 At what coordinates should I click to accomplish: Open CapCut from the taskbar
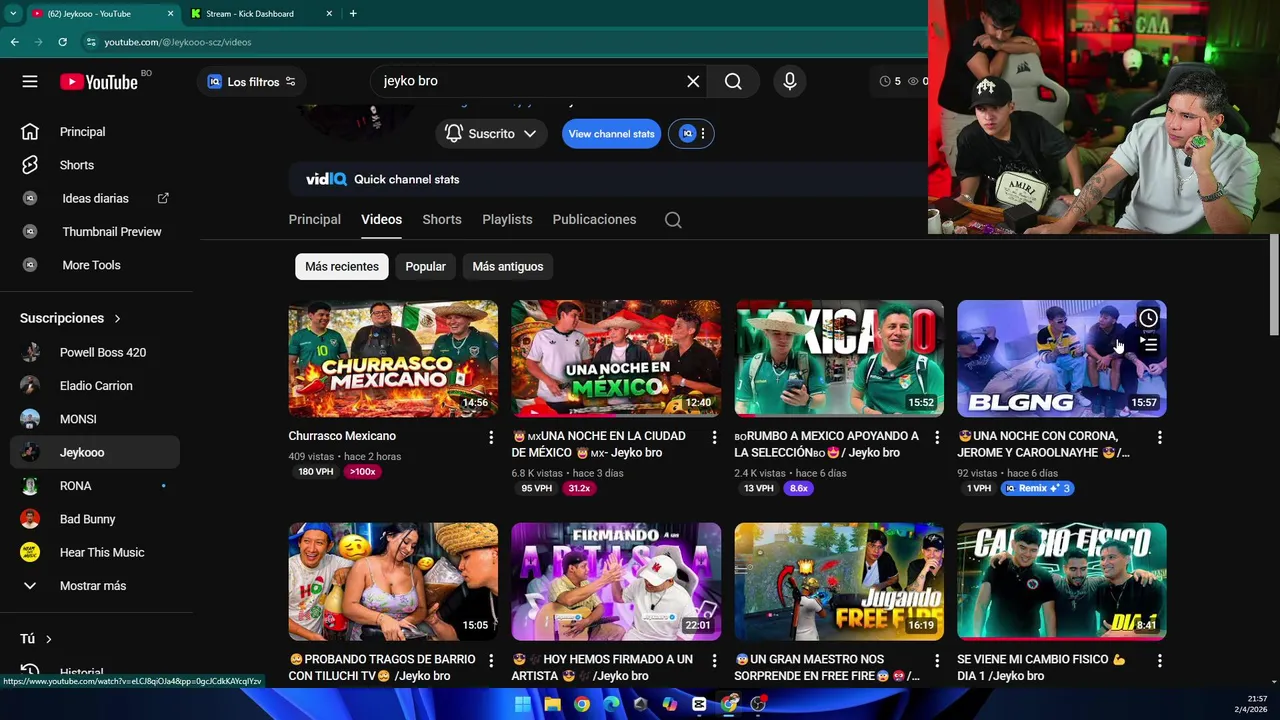click(x=699, y=704)
